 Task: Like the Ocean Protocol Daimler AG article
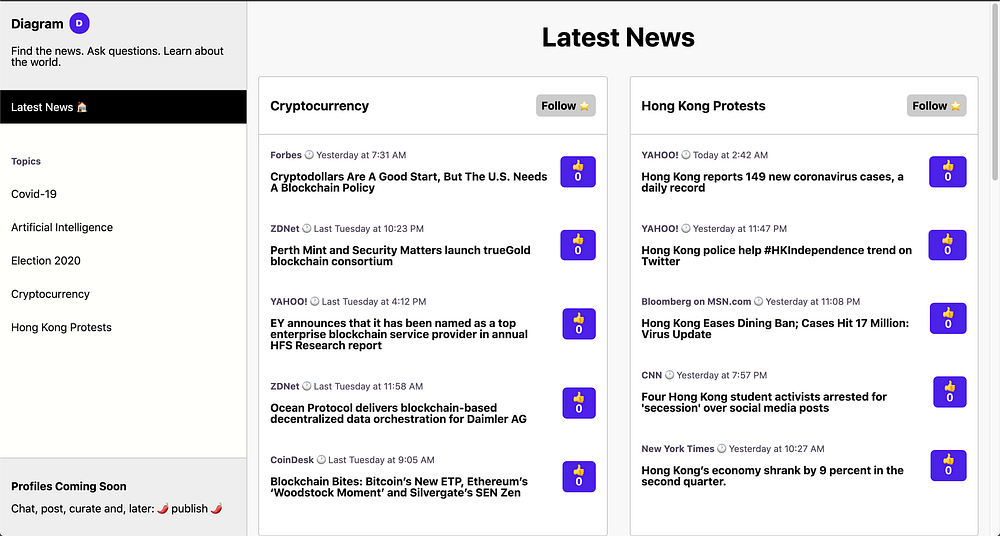(x=579, y=403)
